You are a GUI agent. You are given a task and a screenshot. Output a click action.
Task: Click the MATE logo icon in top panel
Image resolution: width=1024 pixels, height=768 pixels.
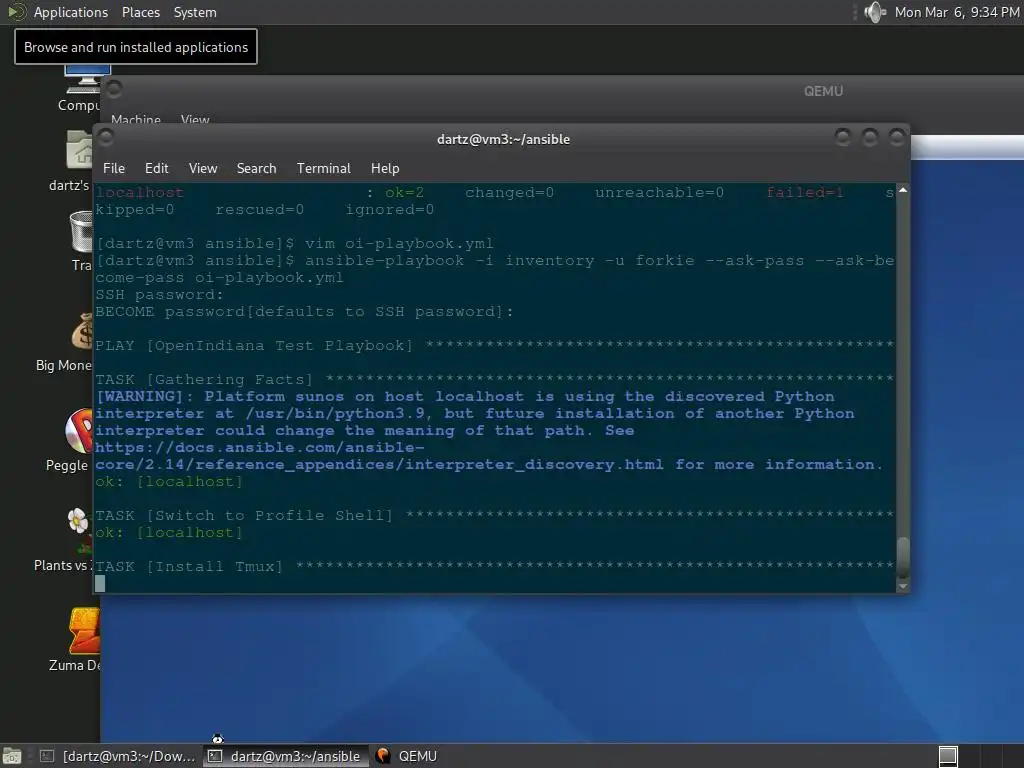click(16, 12)
